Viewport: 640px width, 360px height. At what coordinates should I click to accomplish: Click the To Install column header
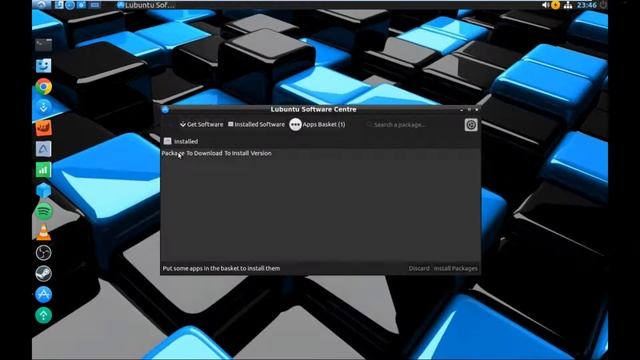point(236,153)
